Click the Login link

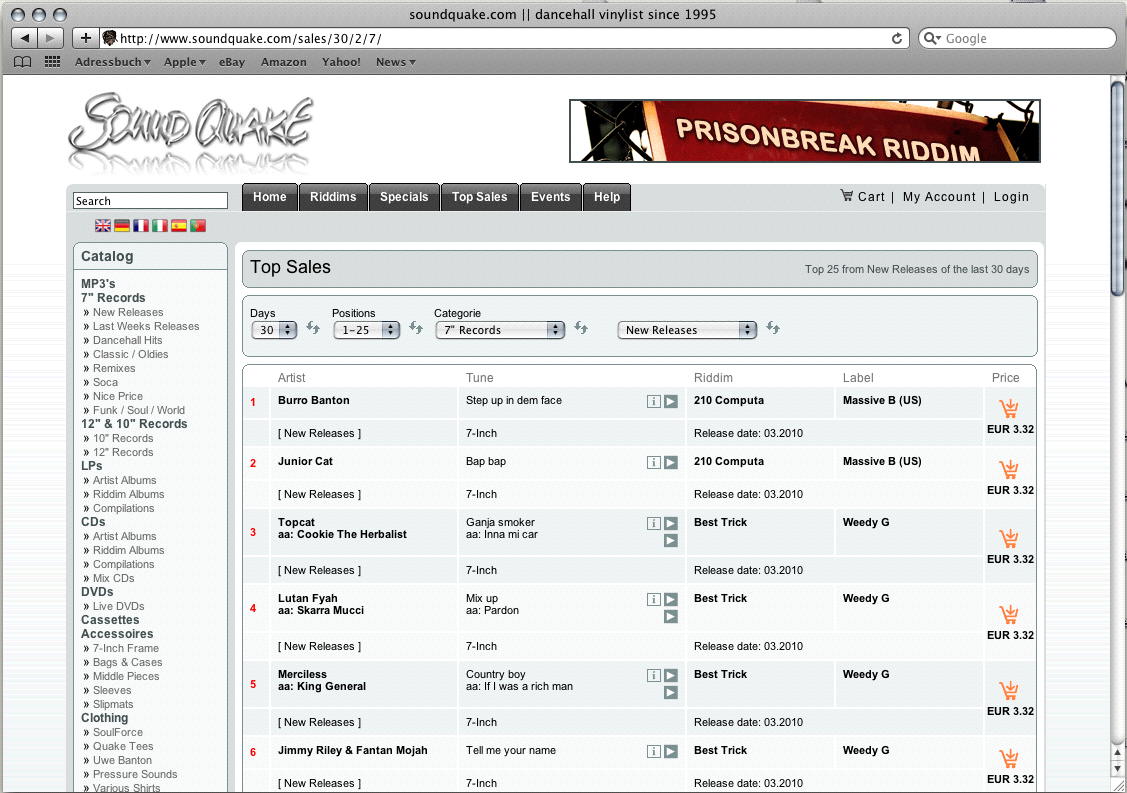[1011, 197]
